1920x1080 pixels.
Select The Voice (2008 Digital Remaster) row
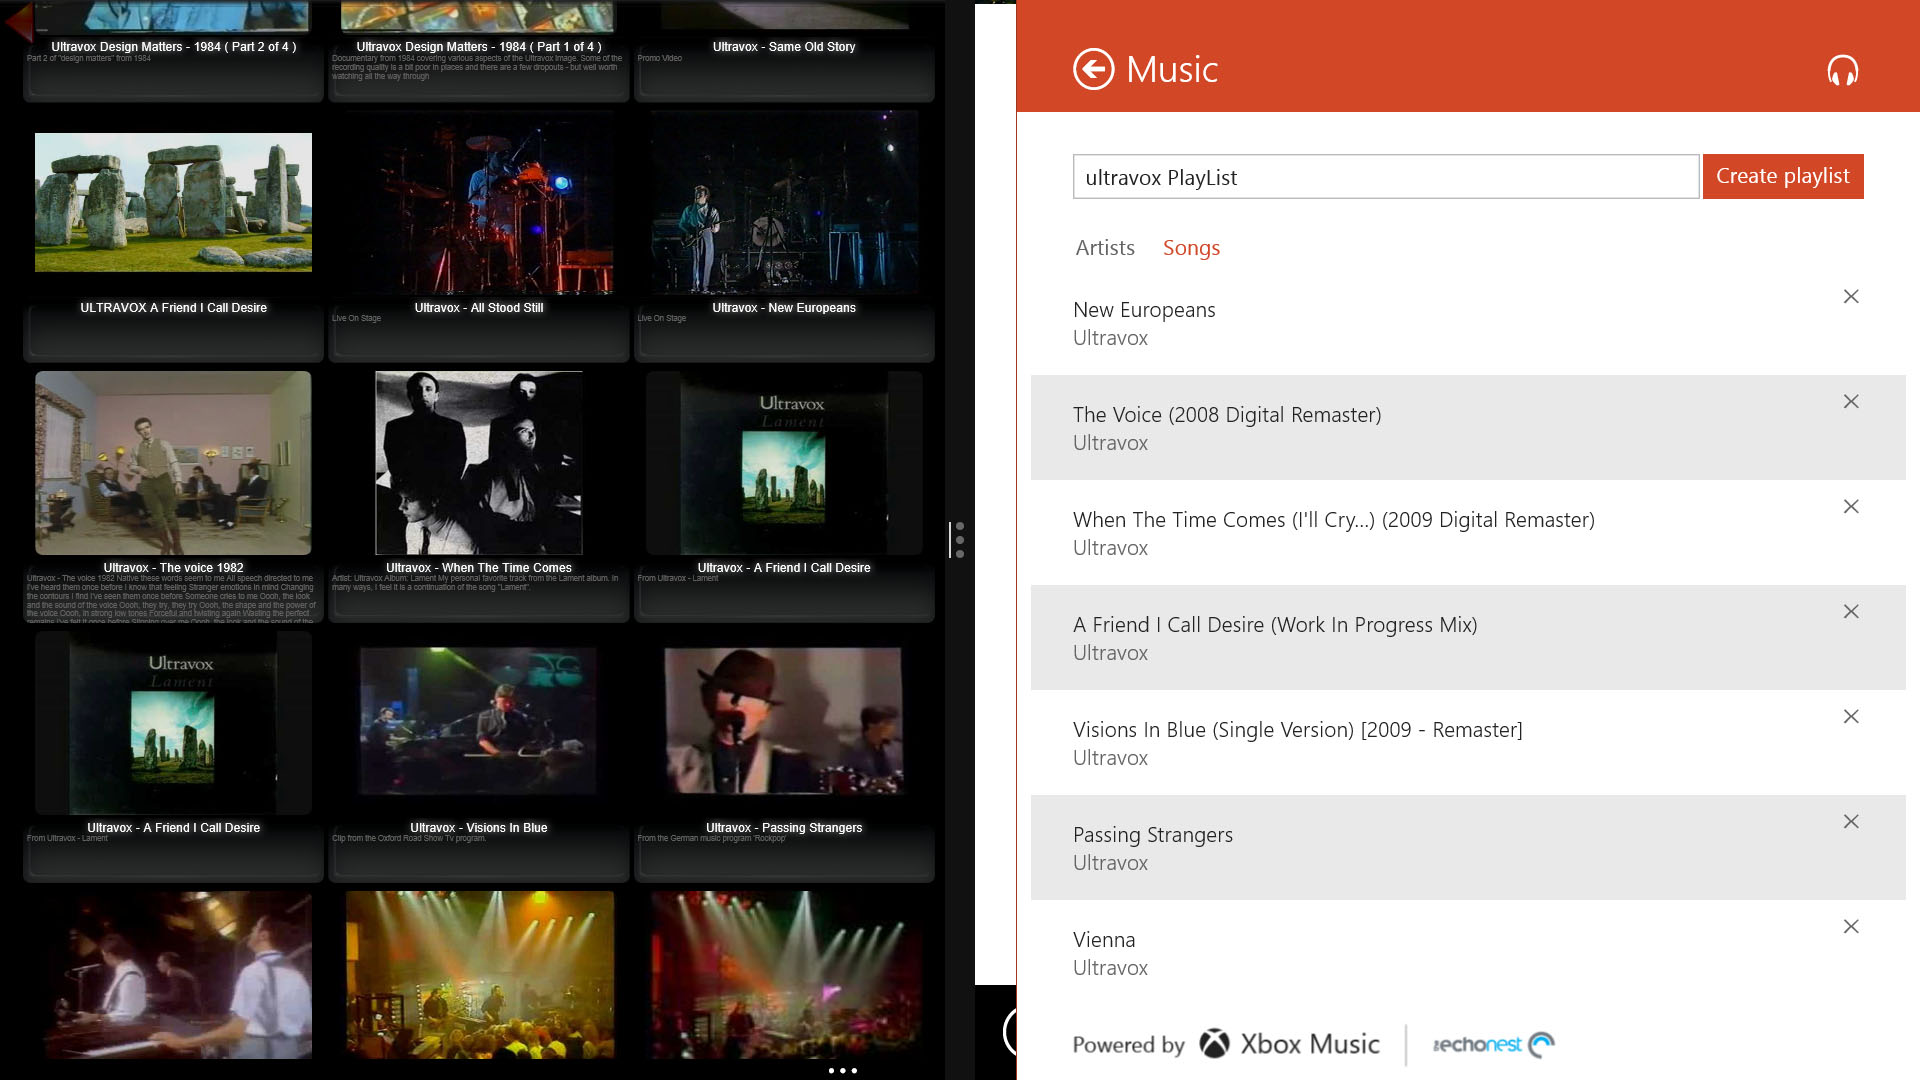tap(1468, 428)
